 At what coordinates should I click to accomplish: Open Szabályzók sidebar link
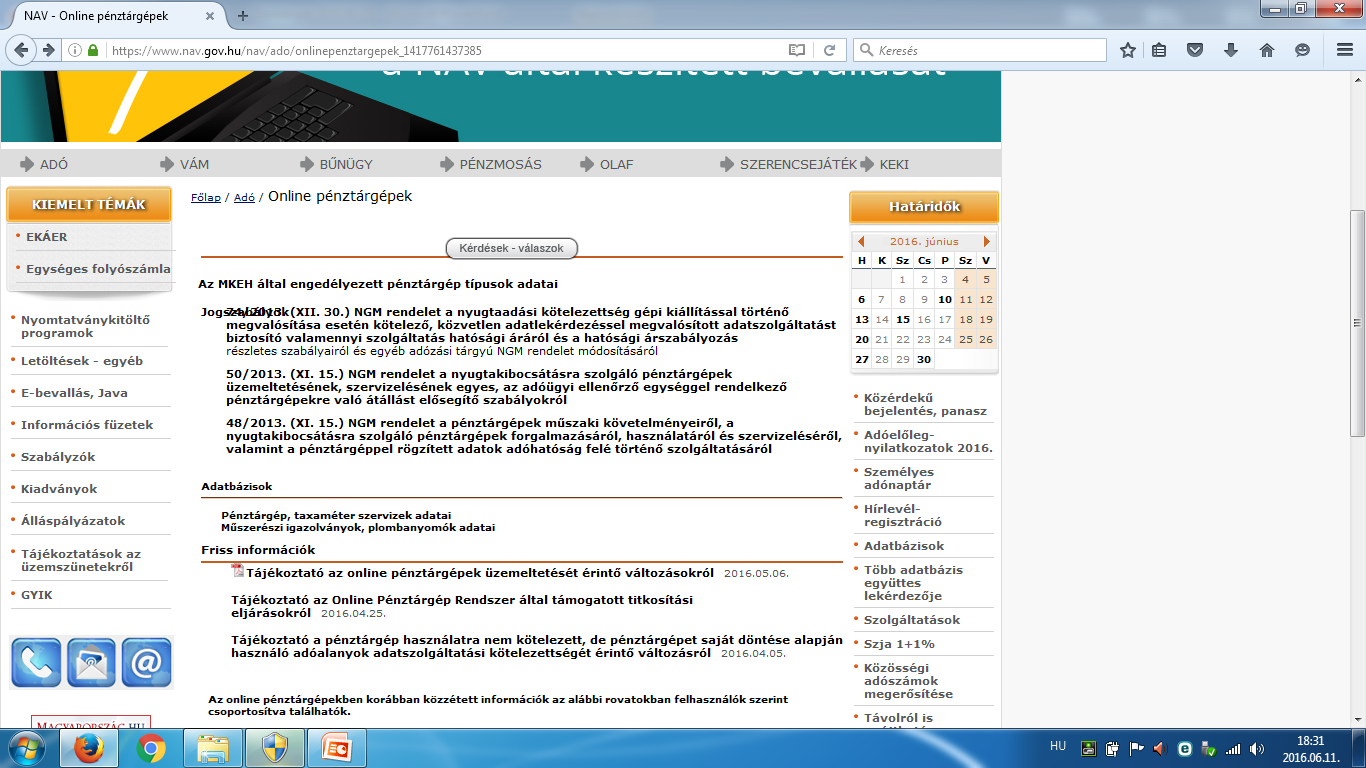58,456
